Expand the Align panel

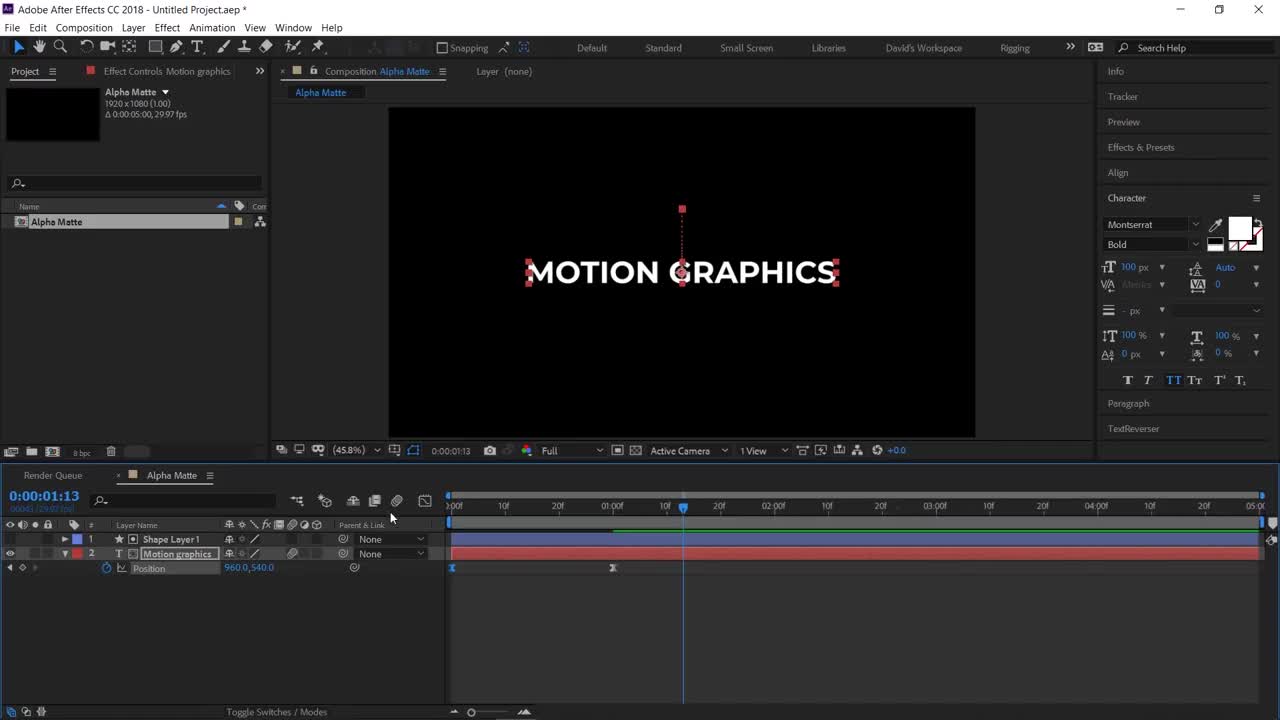1118,172
